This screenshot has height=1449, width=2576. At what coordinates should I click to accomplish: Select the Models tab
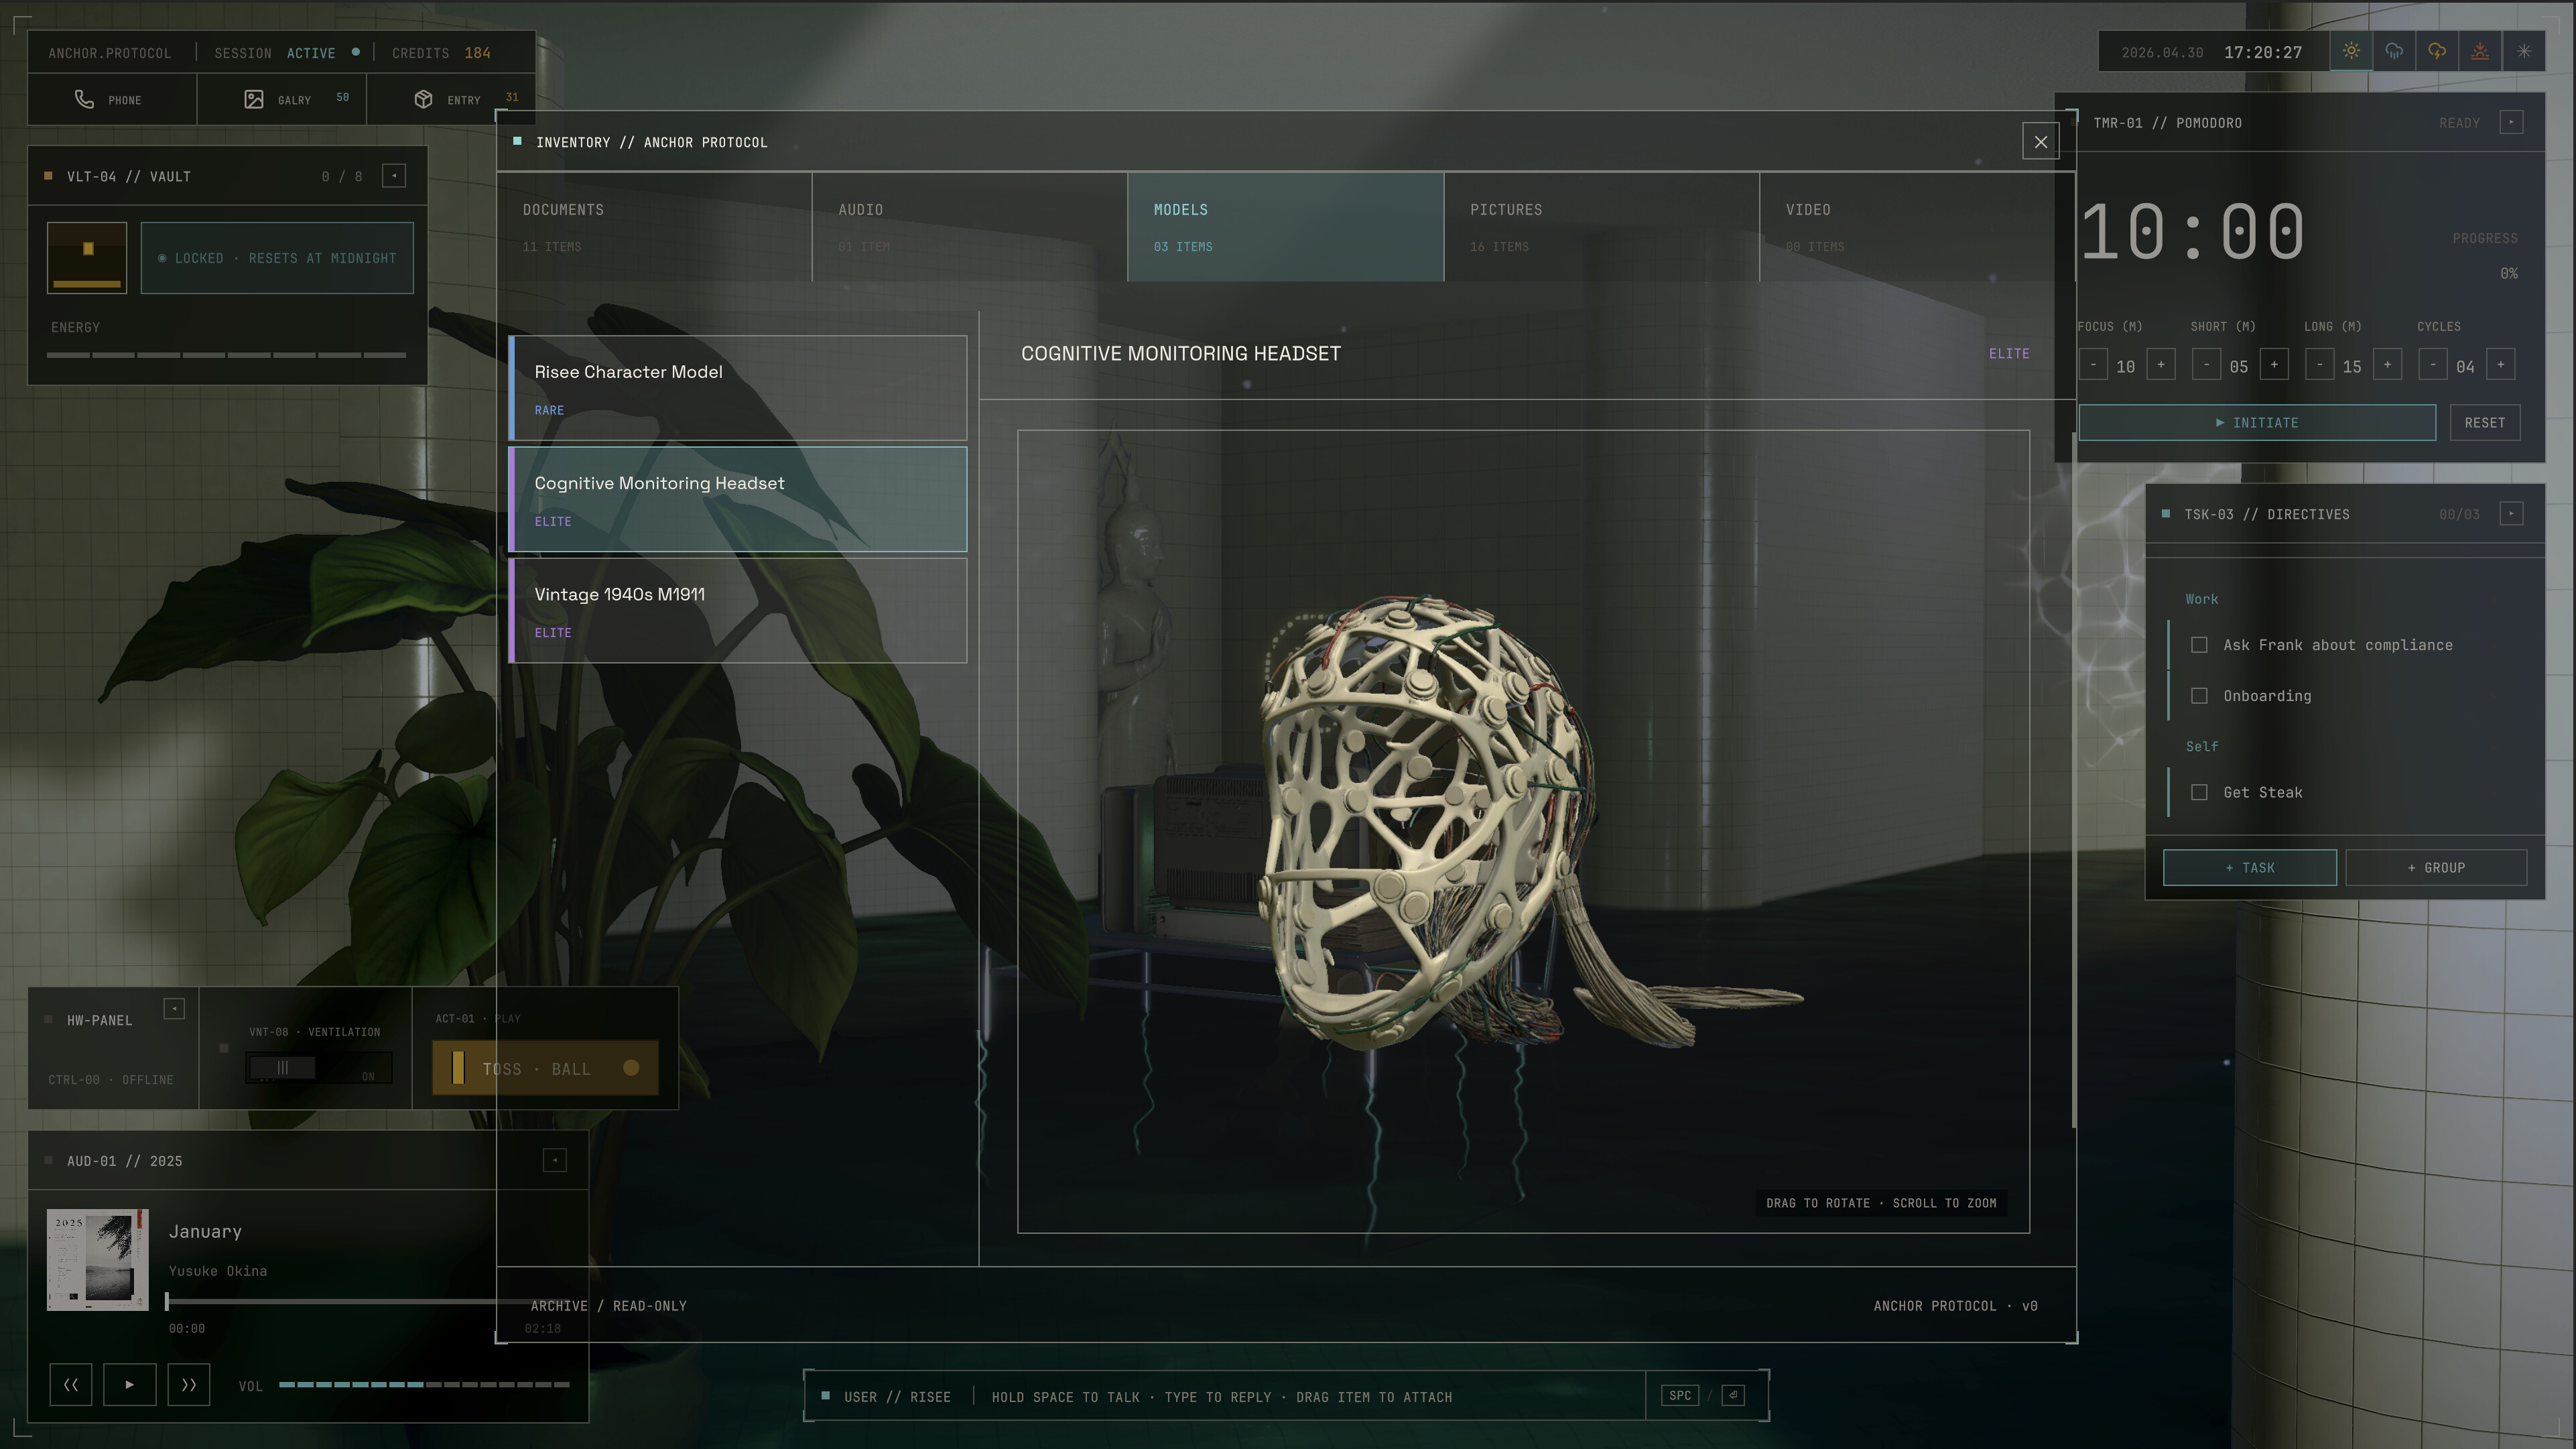tap(1286, 227)
